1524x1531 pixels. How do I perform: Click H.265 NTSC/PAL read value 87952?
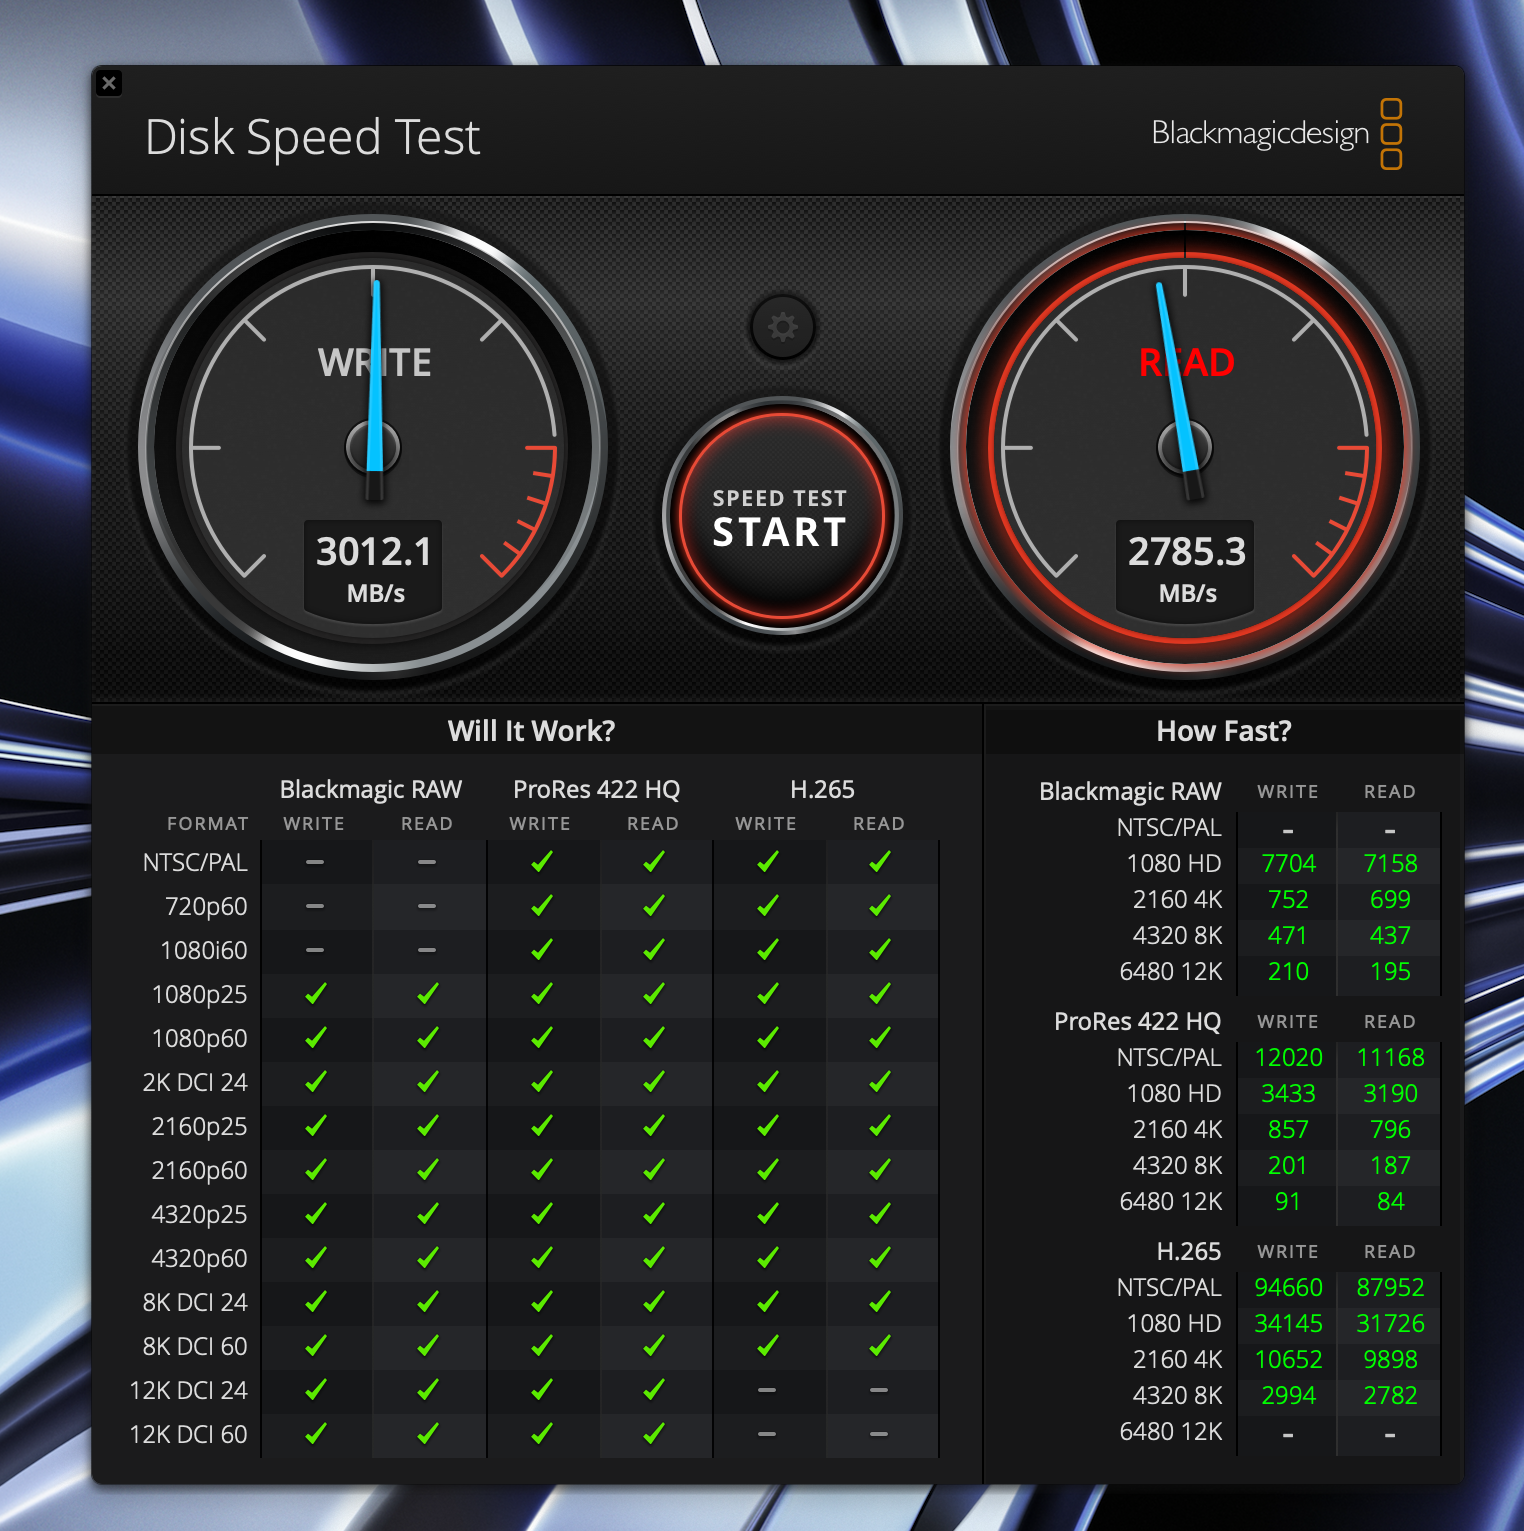[x=1390, y=1287]
